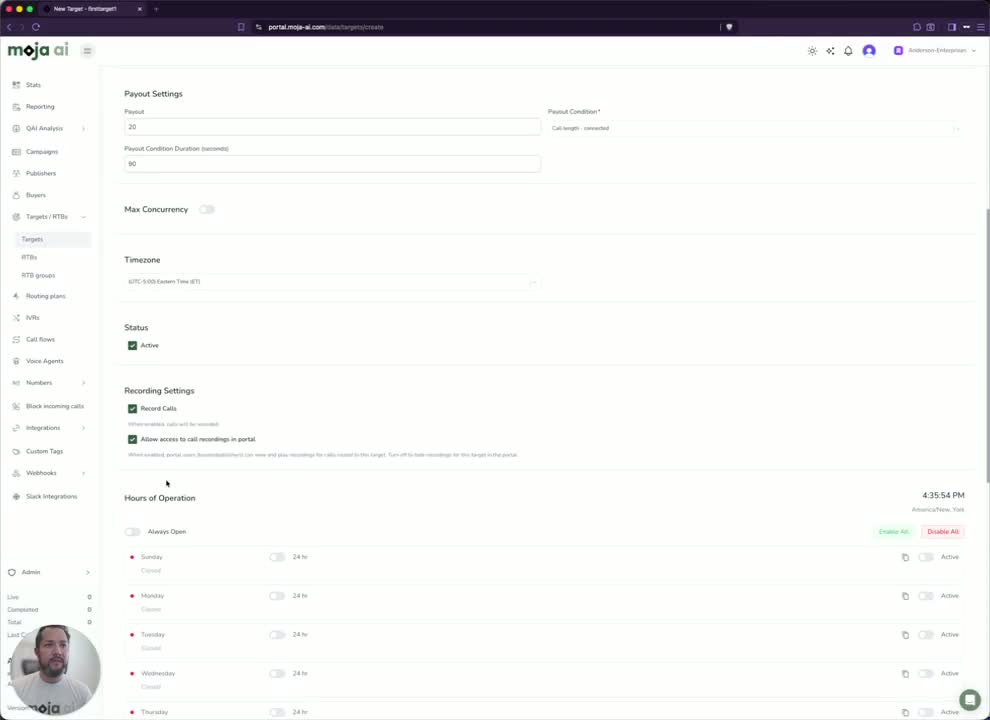Open the Payout Condition dropdown
Screen dimensions: 990x720
(x=755, y=128)
